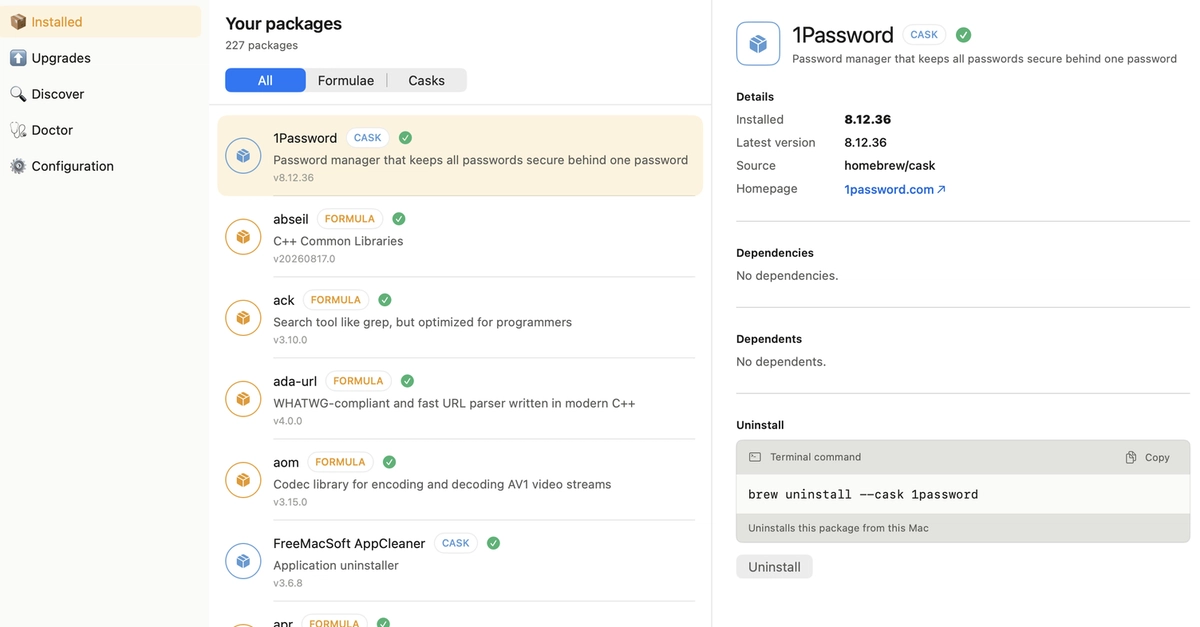Click the aom package icon
The width and height of the screenshot is (1200, 627).
click(x=243, y=480)
